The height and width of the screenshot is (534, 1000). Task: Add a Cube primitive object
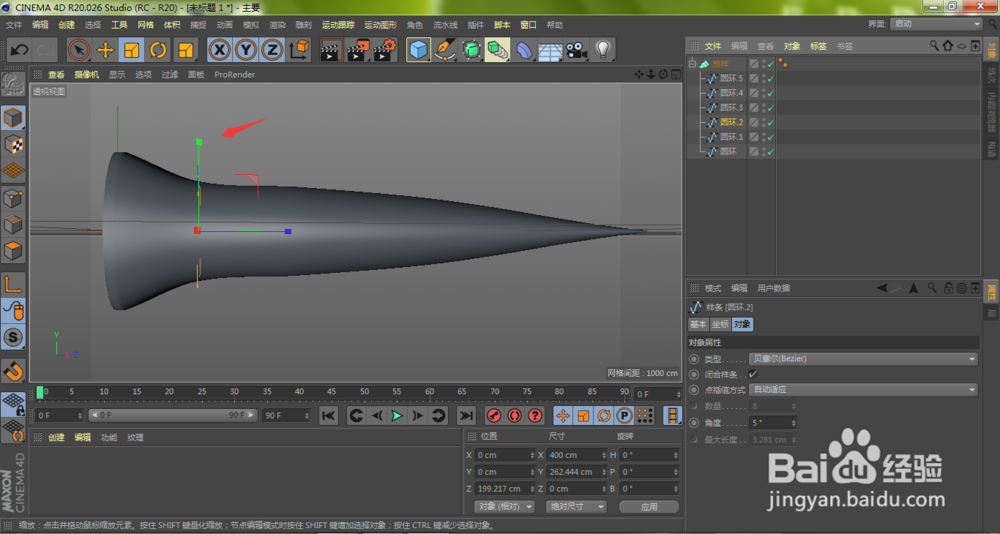[418, 50]
